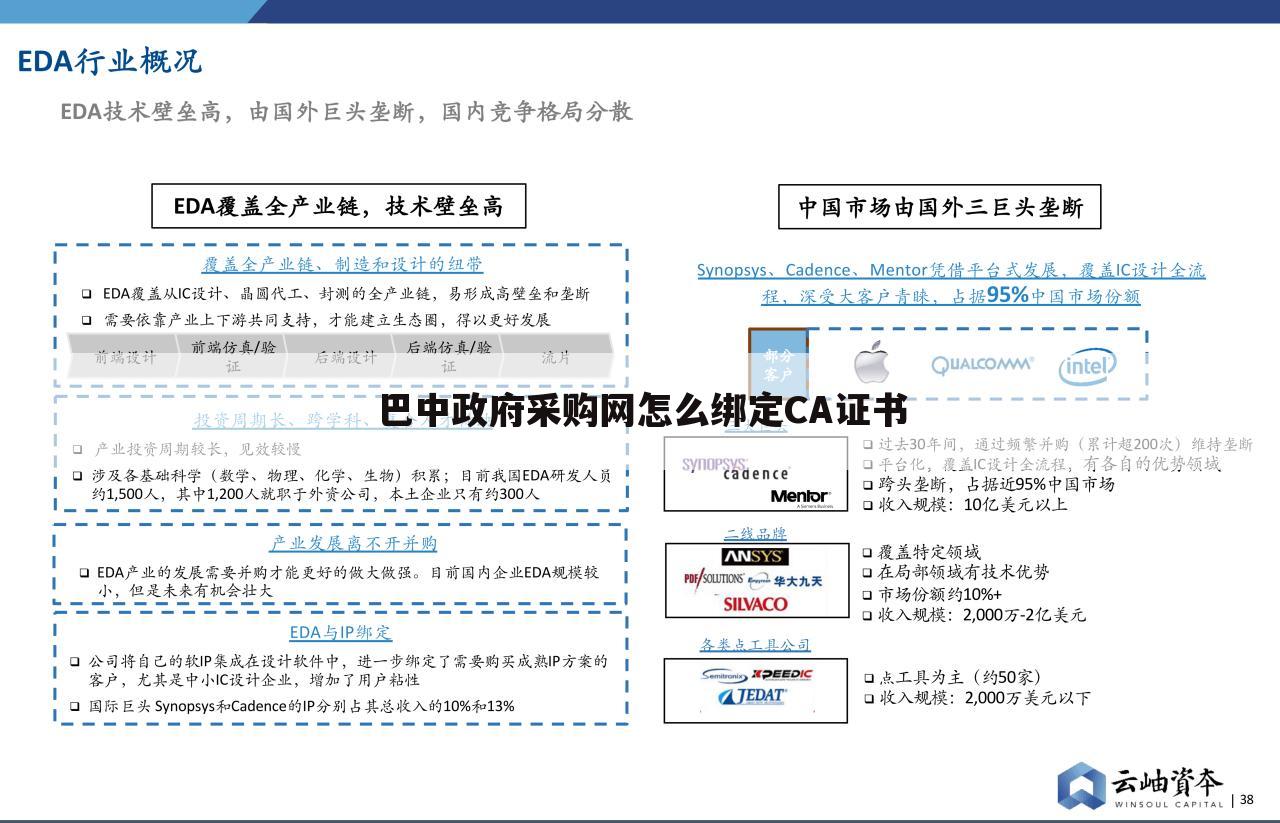Click the Qualcomm logo
Image resolution: width=1280 pixels, height=823 pixels.
pos(982,365)
